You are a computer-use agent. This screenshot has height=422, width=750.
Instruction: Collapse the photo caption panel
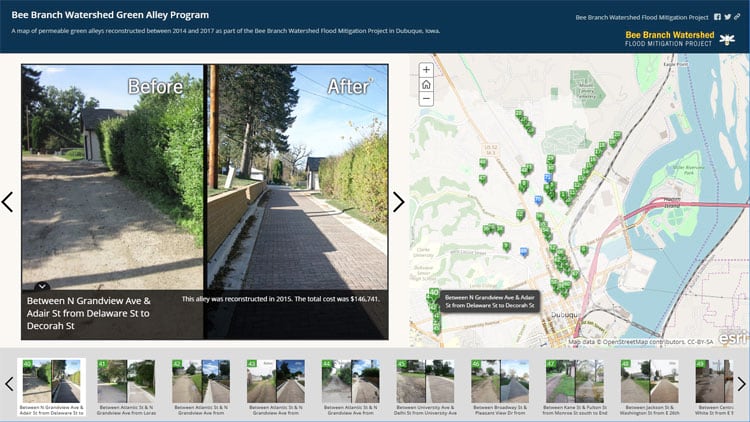42,286
